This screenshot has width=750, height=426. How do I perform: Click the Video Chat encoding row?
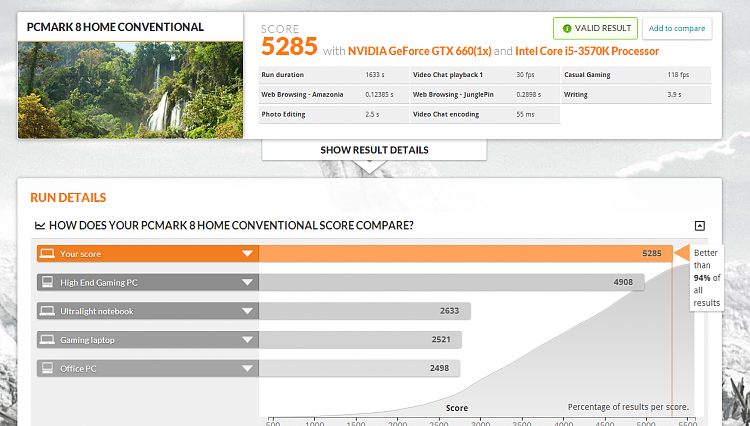485,114
